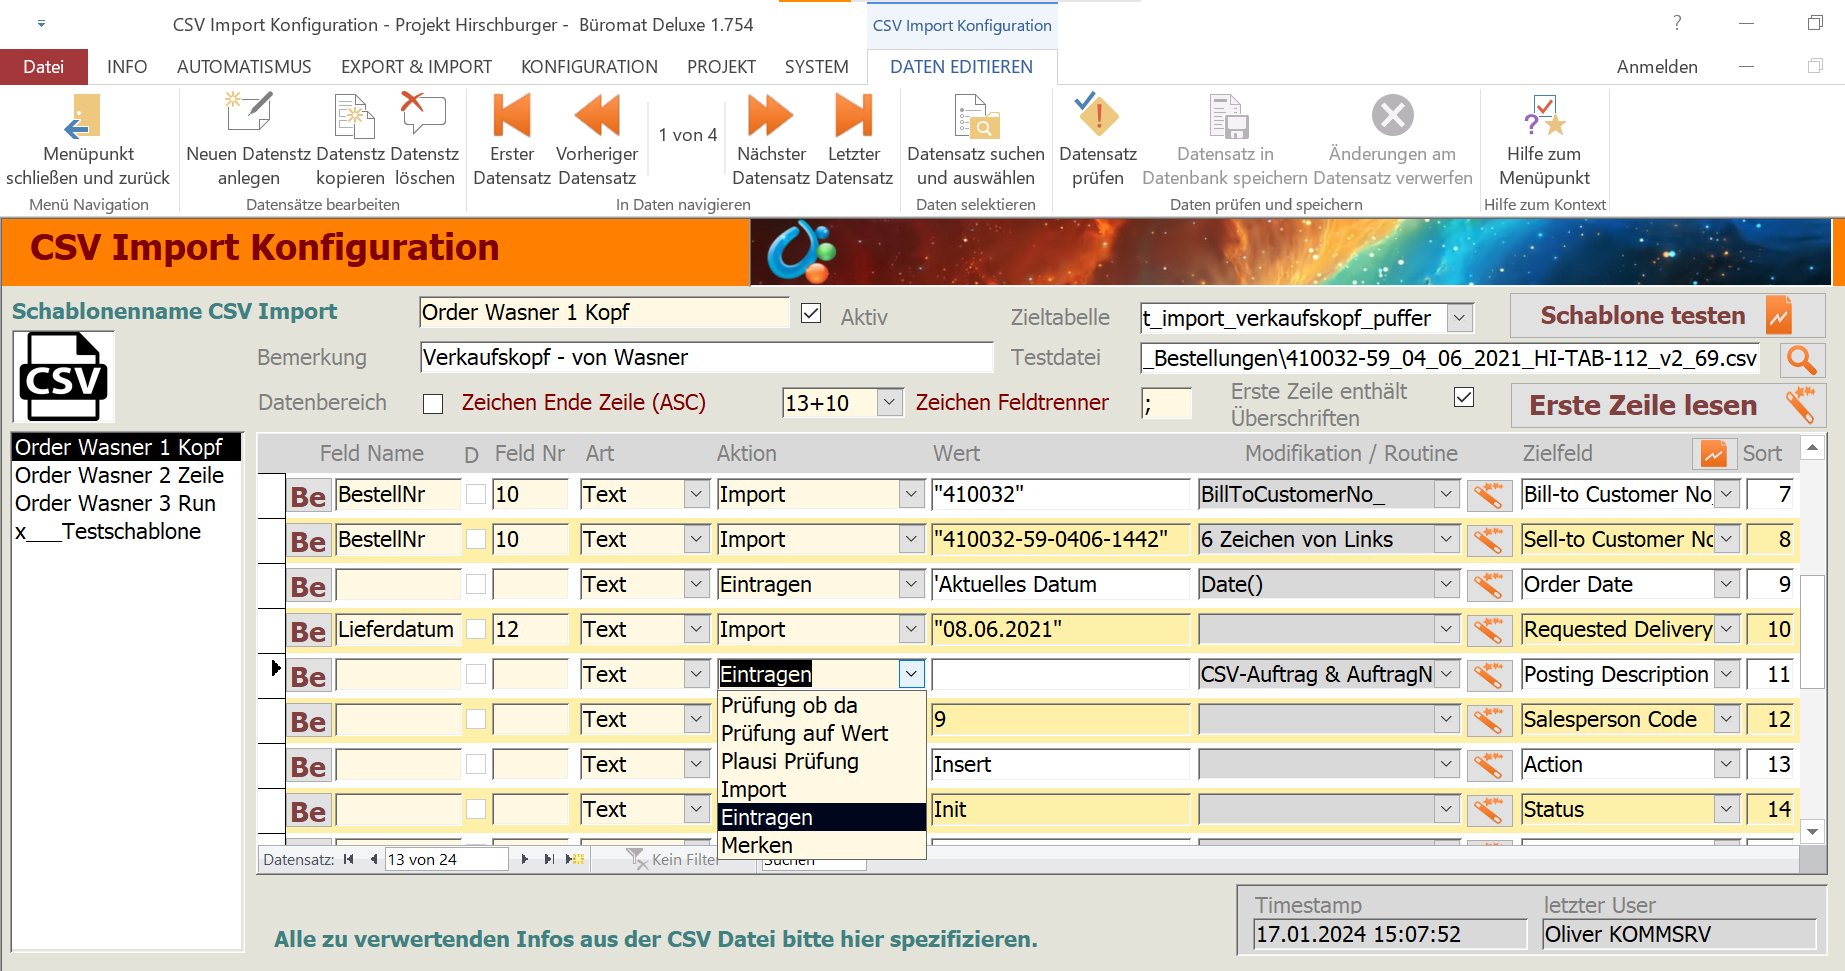Screen dimensions: 1845x971
Task: Uncheck Erste Zeile enthält Überschriften
Action: click(x=1464, y=398)
